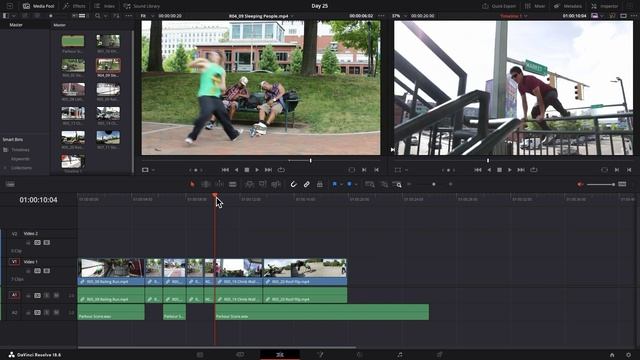Pick the Blade Edit mode tool
The height and width of the screenshot is (360, 640).
point(233,184)
